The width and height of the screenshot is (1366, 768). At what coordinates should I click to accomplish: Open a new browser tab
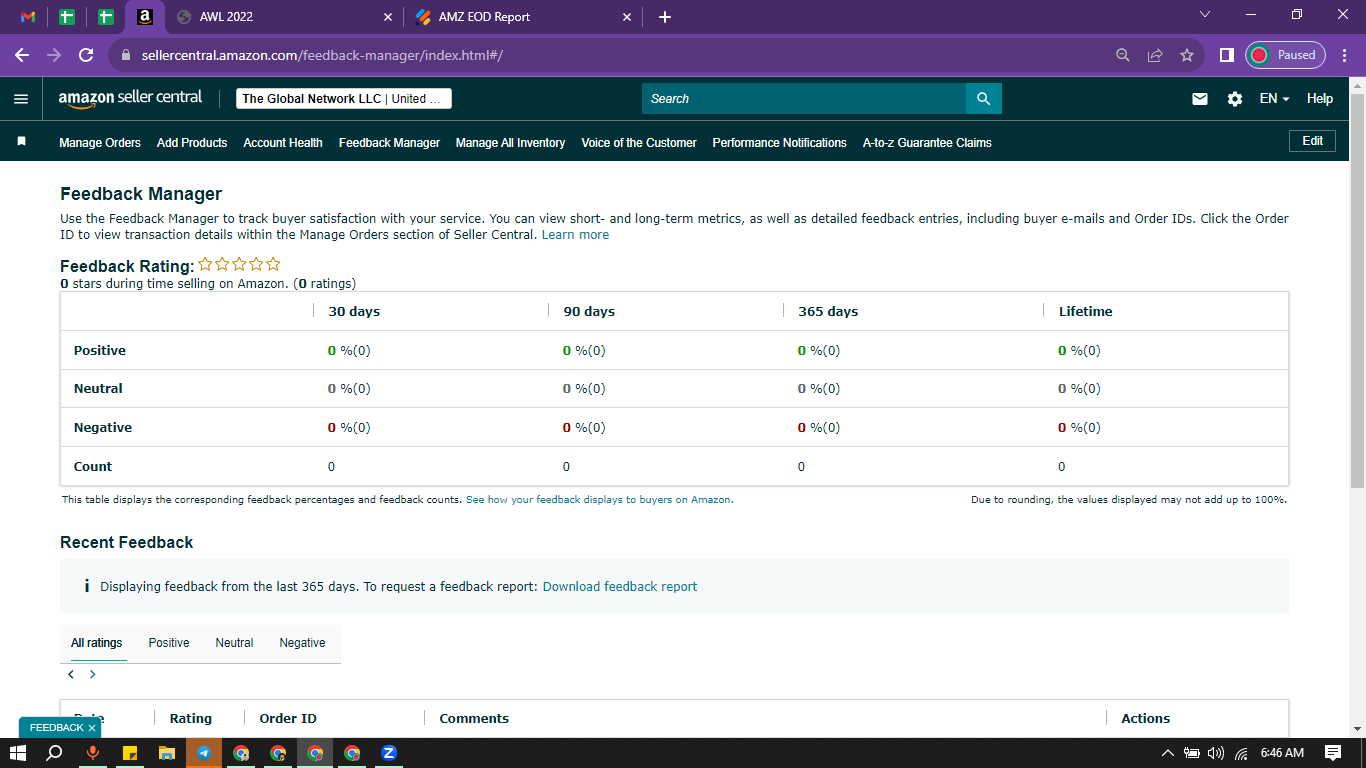coord(665,17)
